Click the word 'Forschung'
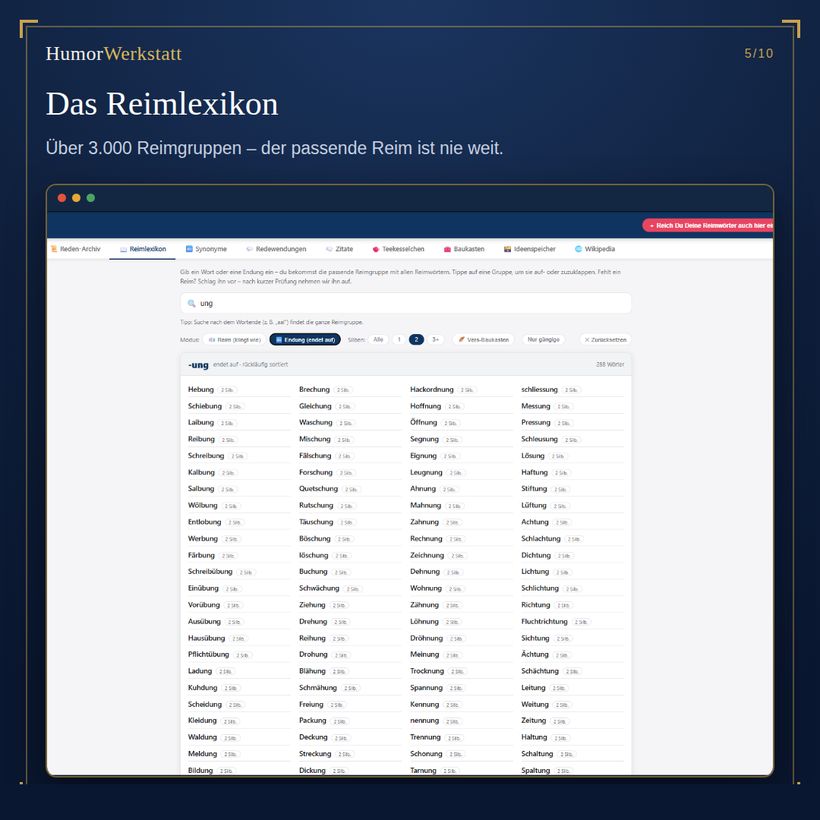Viewport: 820px width, 820px height. click(x=315, y=472)
